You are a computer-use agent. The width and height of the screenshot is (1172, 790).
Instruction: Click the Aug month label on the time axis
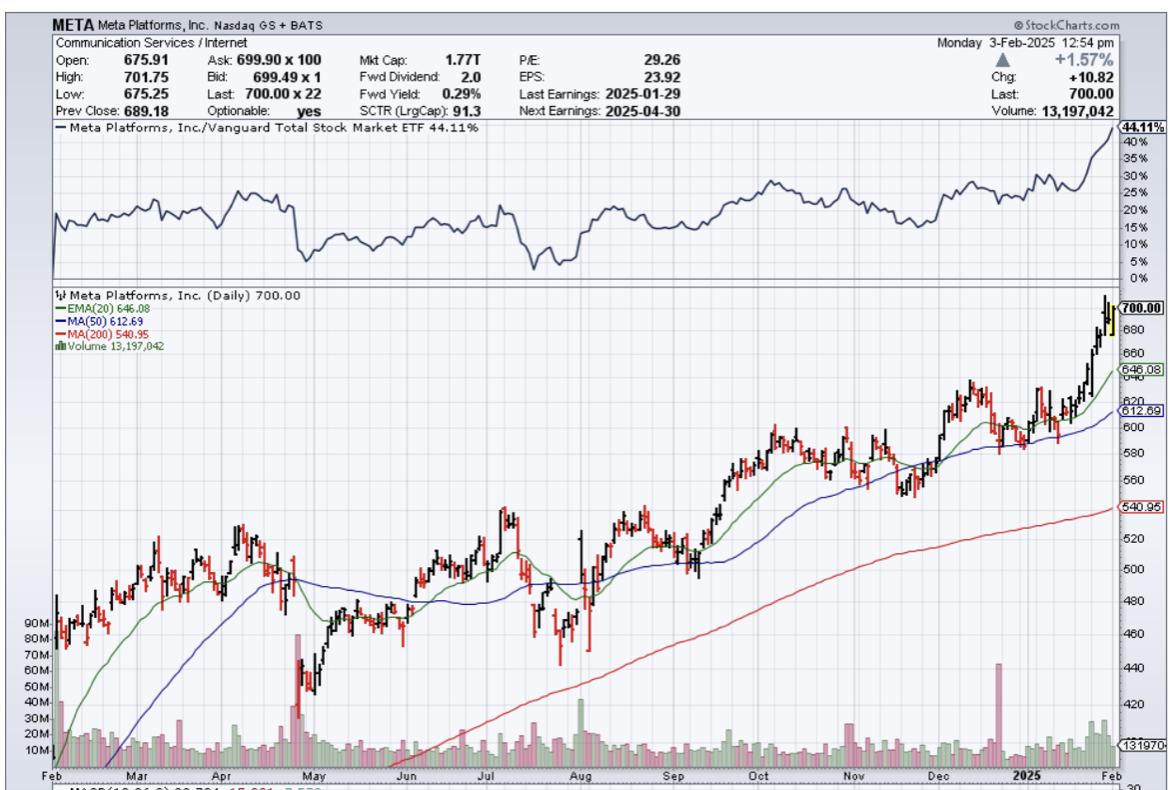[581, 775]
